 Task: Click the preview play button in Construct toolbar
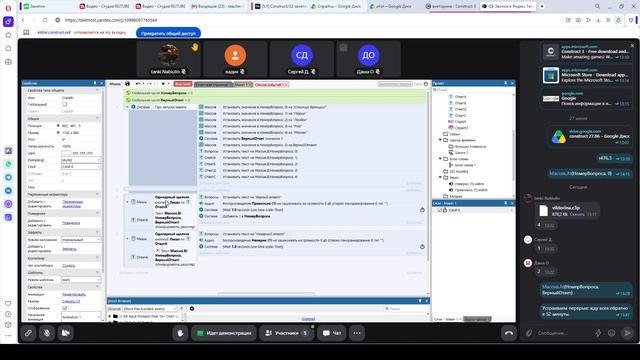pos(163,84)
